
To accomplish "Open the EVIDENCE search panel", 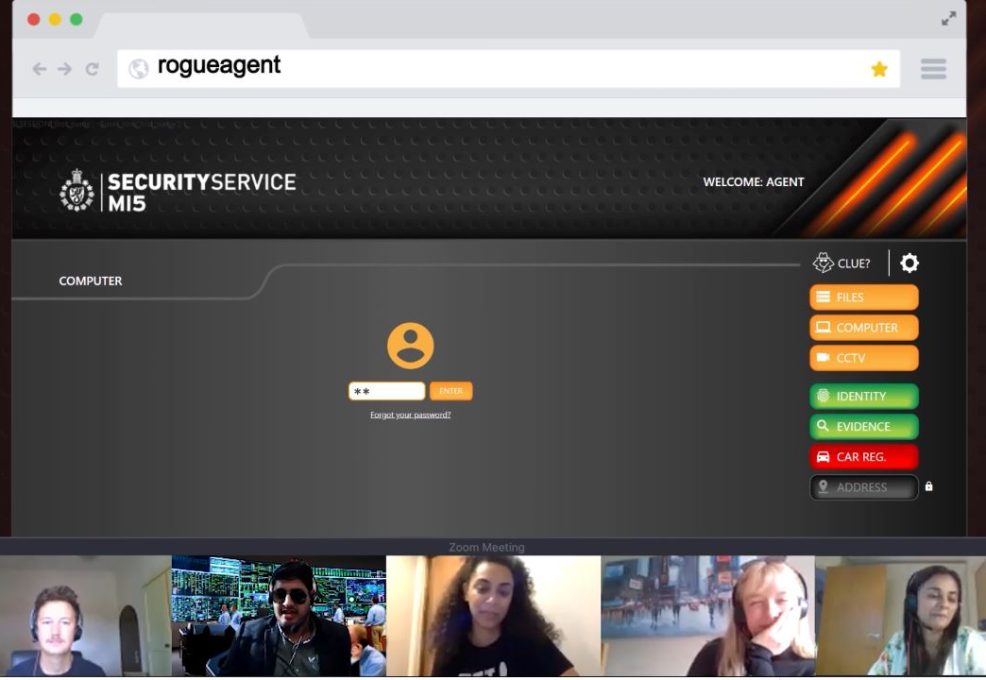I will click(863, 427).
